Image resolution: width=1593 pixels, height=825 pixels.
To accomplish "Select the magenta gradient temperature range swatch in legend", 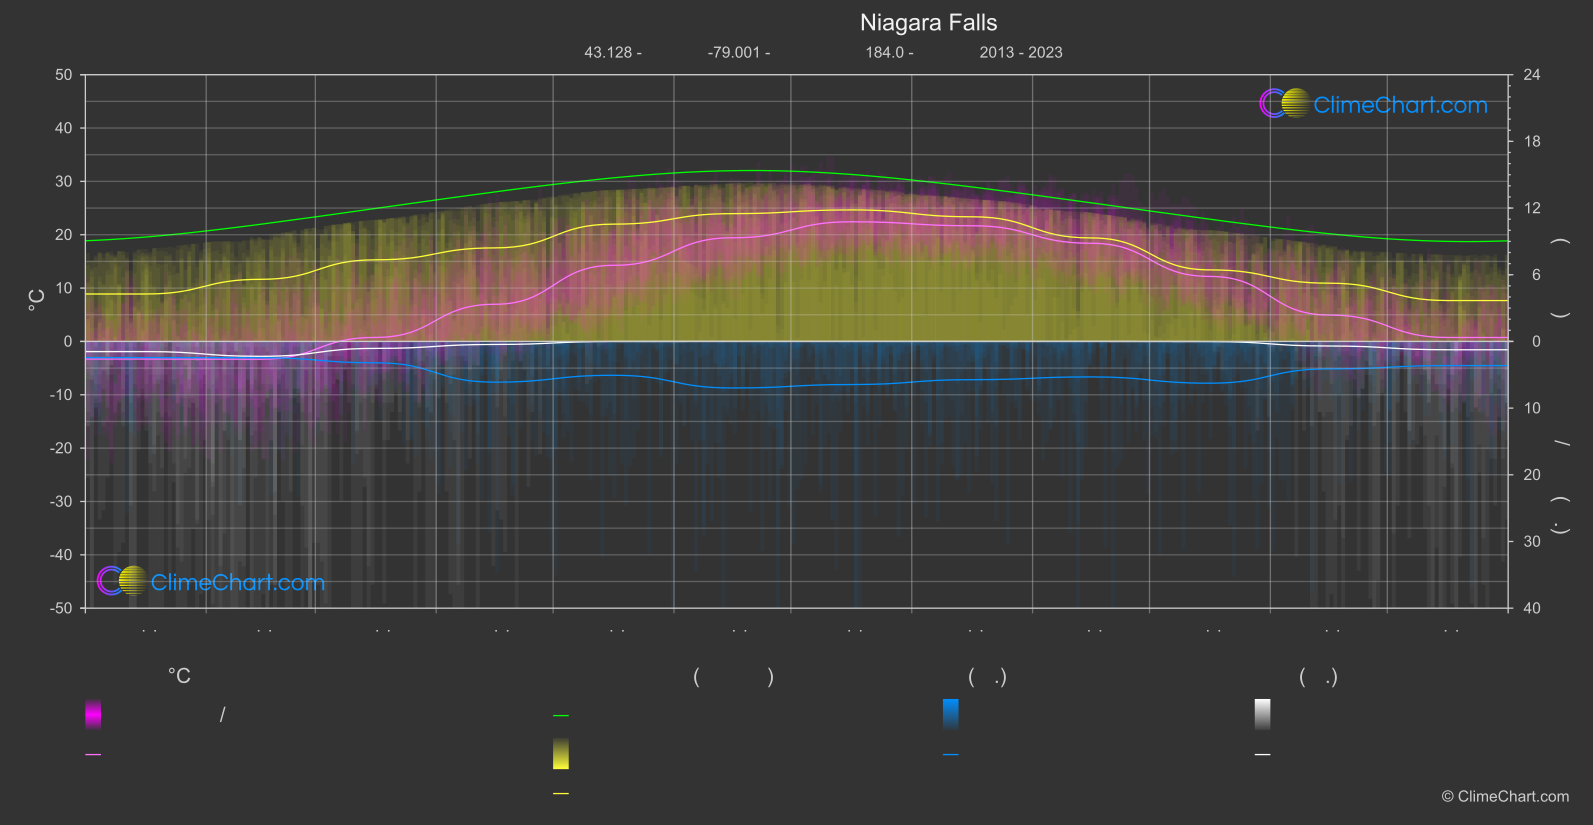I will tap(93, 714).
